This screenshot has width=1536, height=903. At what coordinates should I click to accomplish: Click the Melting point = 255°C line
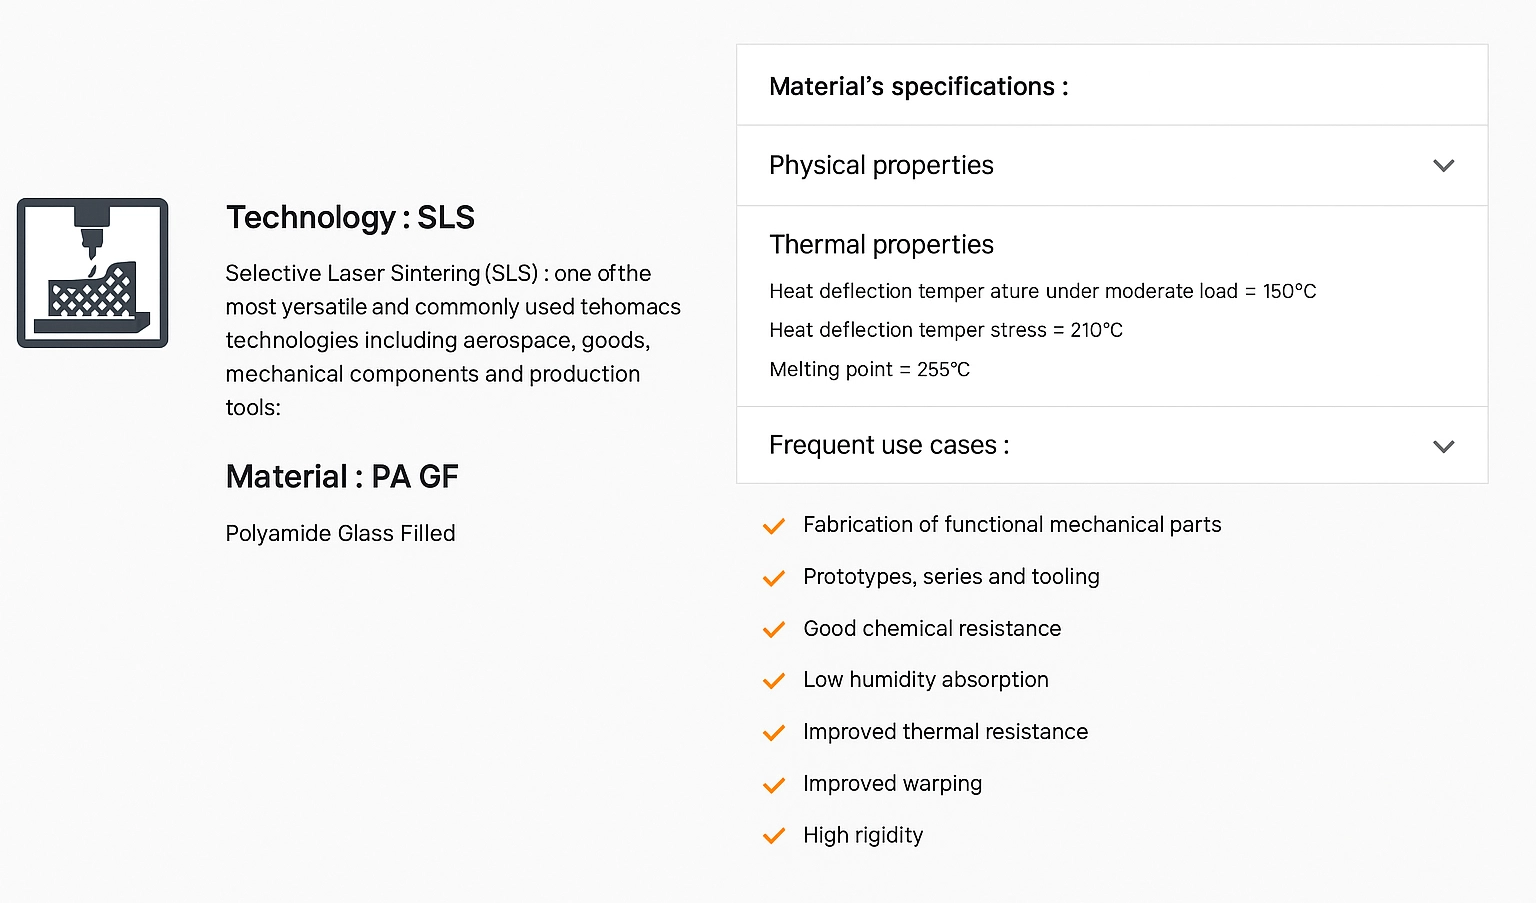869,370
